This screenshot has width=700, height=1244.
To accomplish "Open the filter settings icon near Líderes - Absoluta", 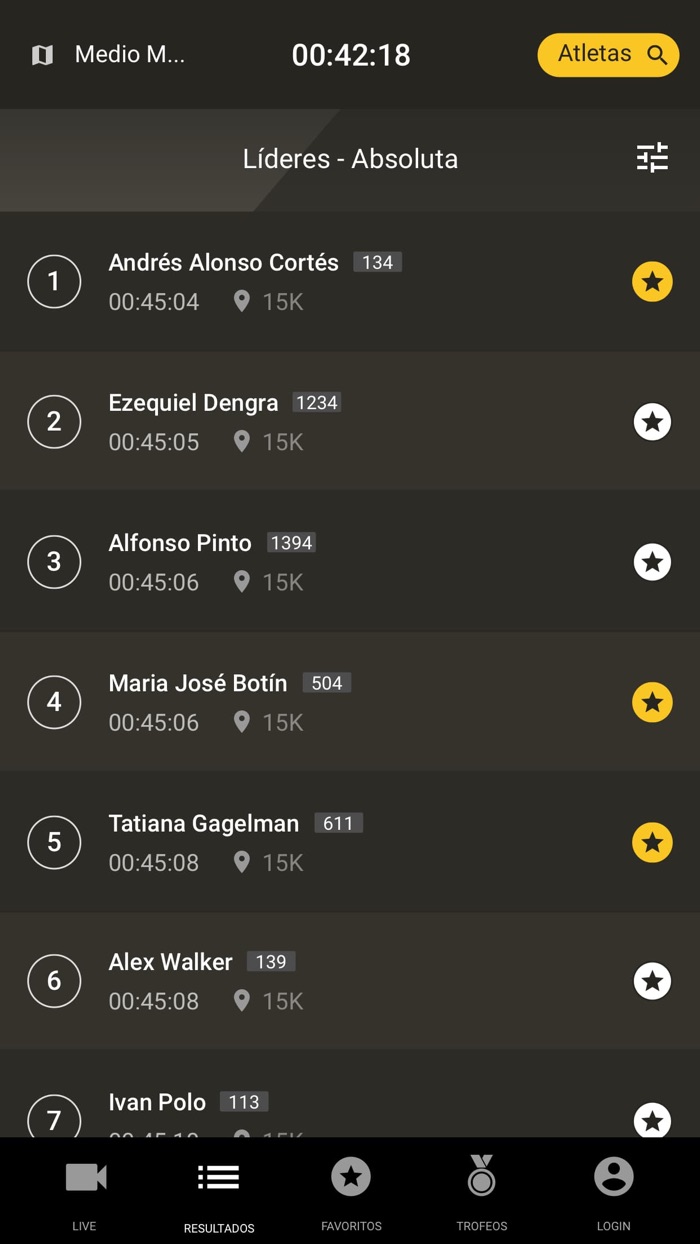I will (652, 158).
